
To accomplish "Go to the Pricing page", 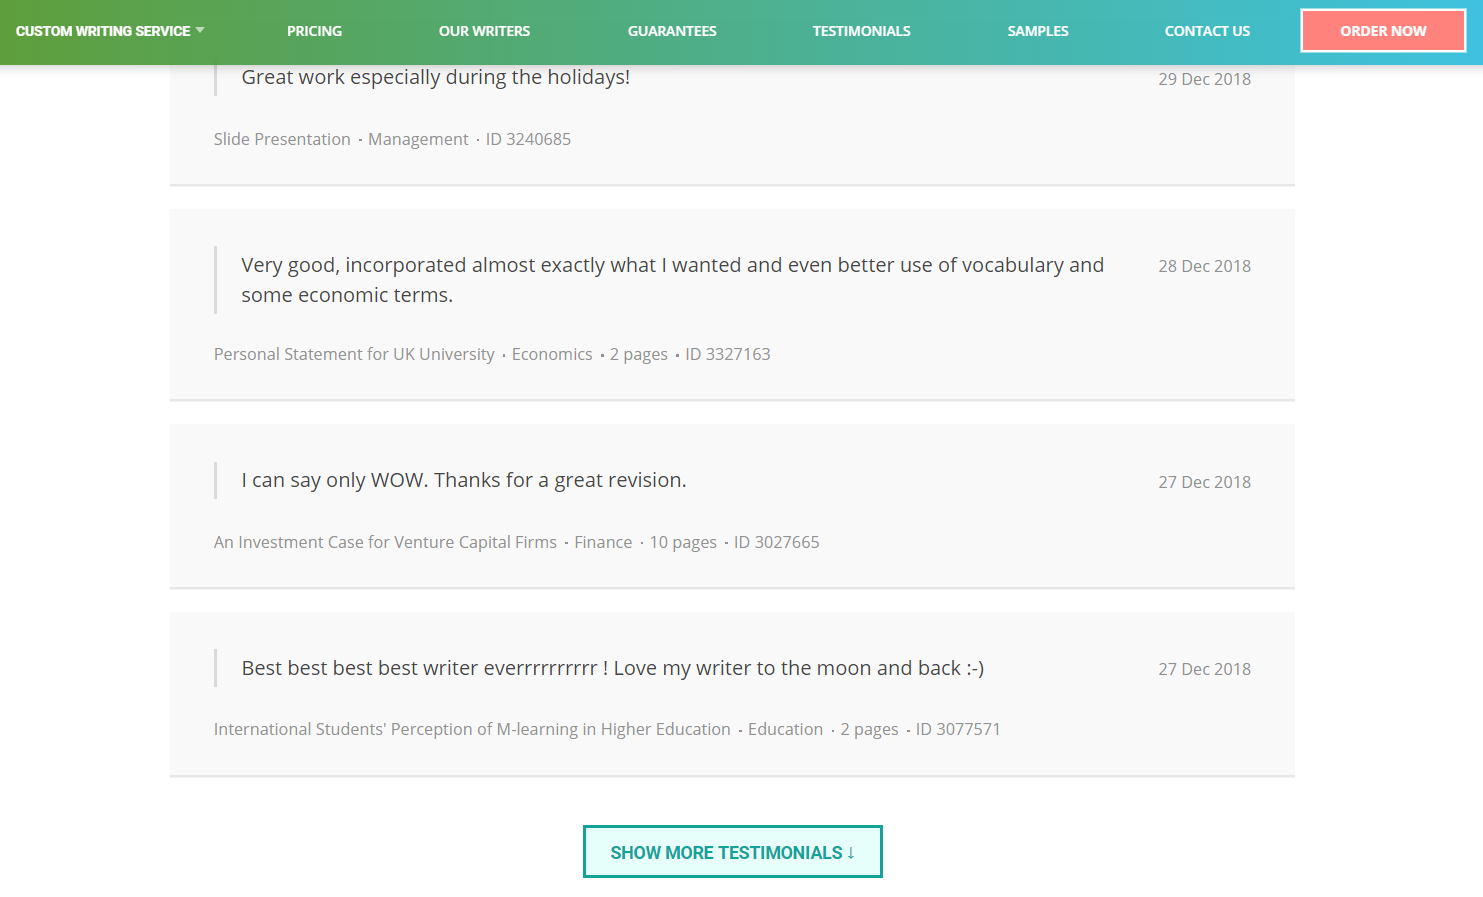I will click(x=314, y=31).
